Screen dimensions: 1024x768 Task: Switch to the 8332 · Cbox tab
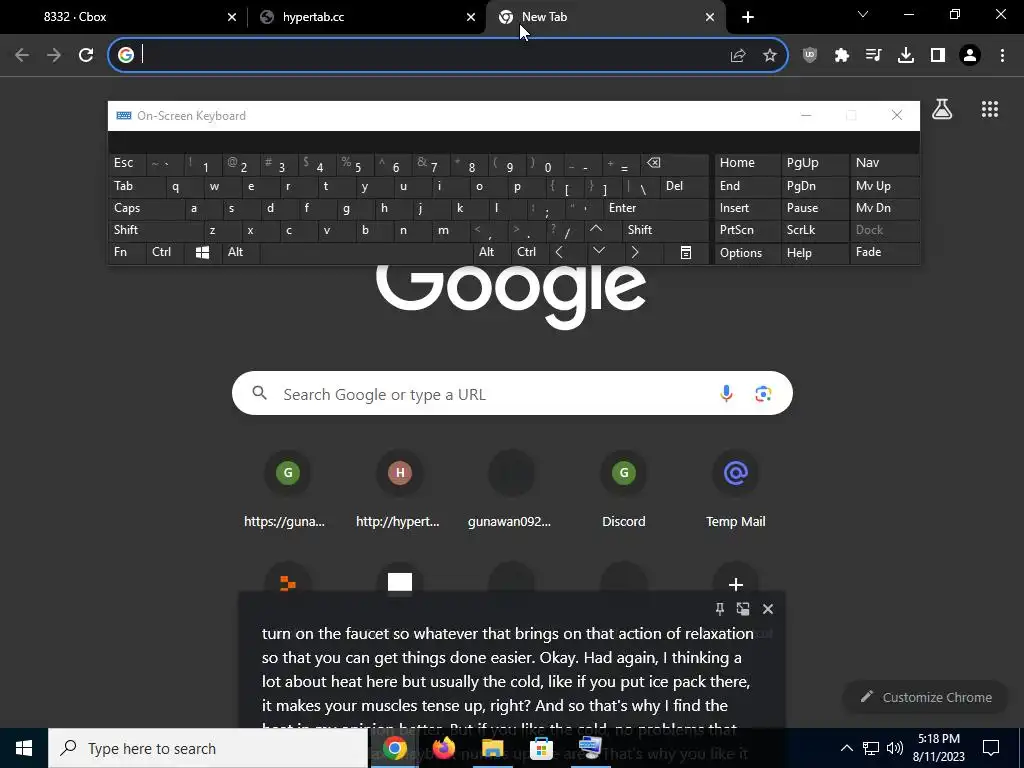coord(124,17)
